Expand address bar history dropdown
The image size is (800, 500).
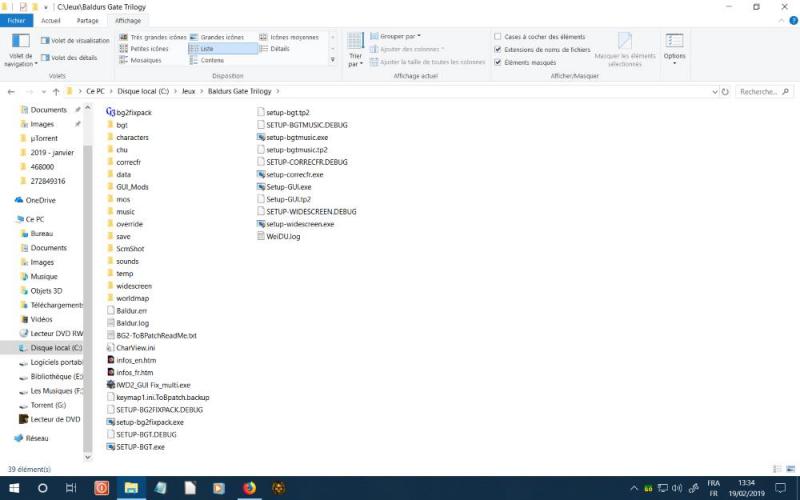coord(715,92)
